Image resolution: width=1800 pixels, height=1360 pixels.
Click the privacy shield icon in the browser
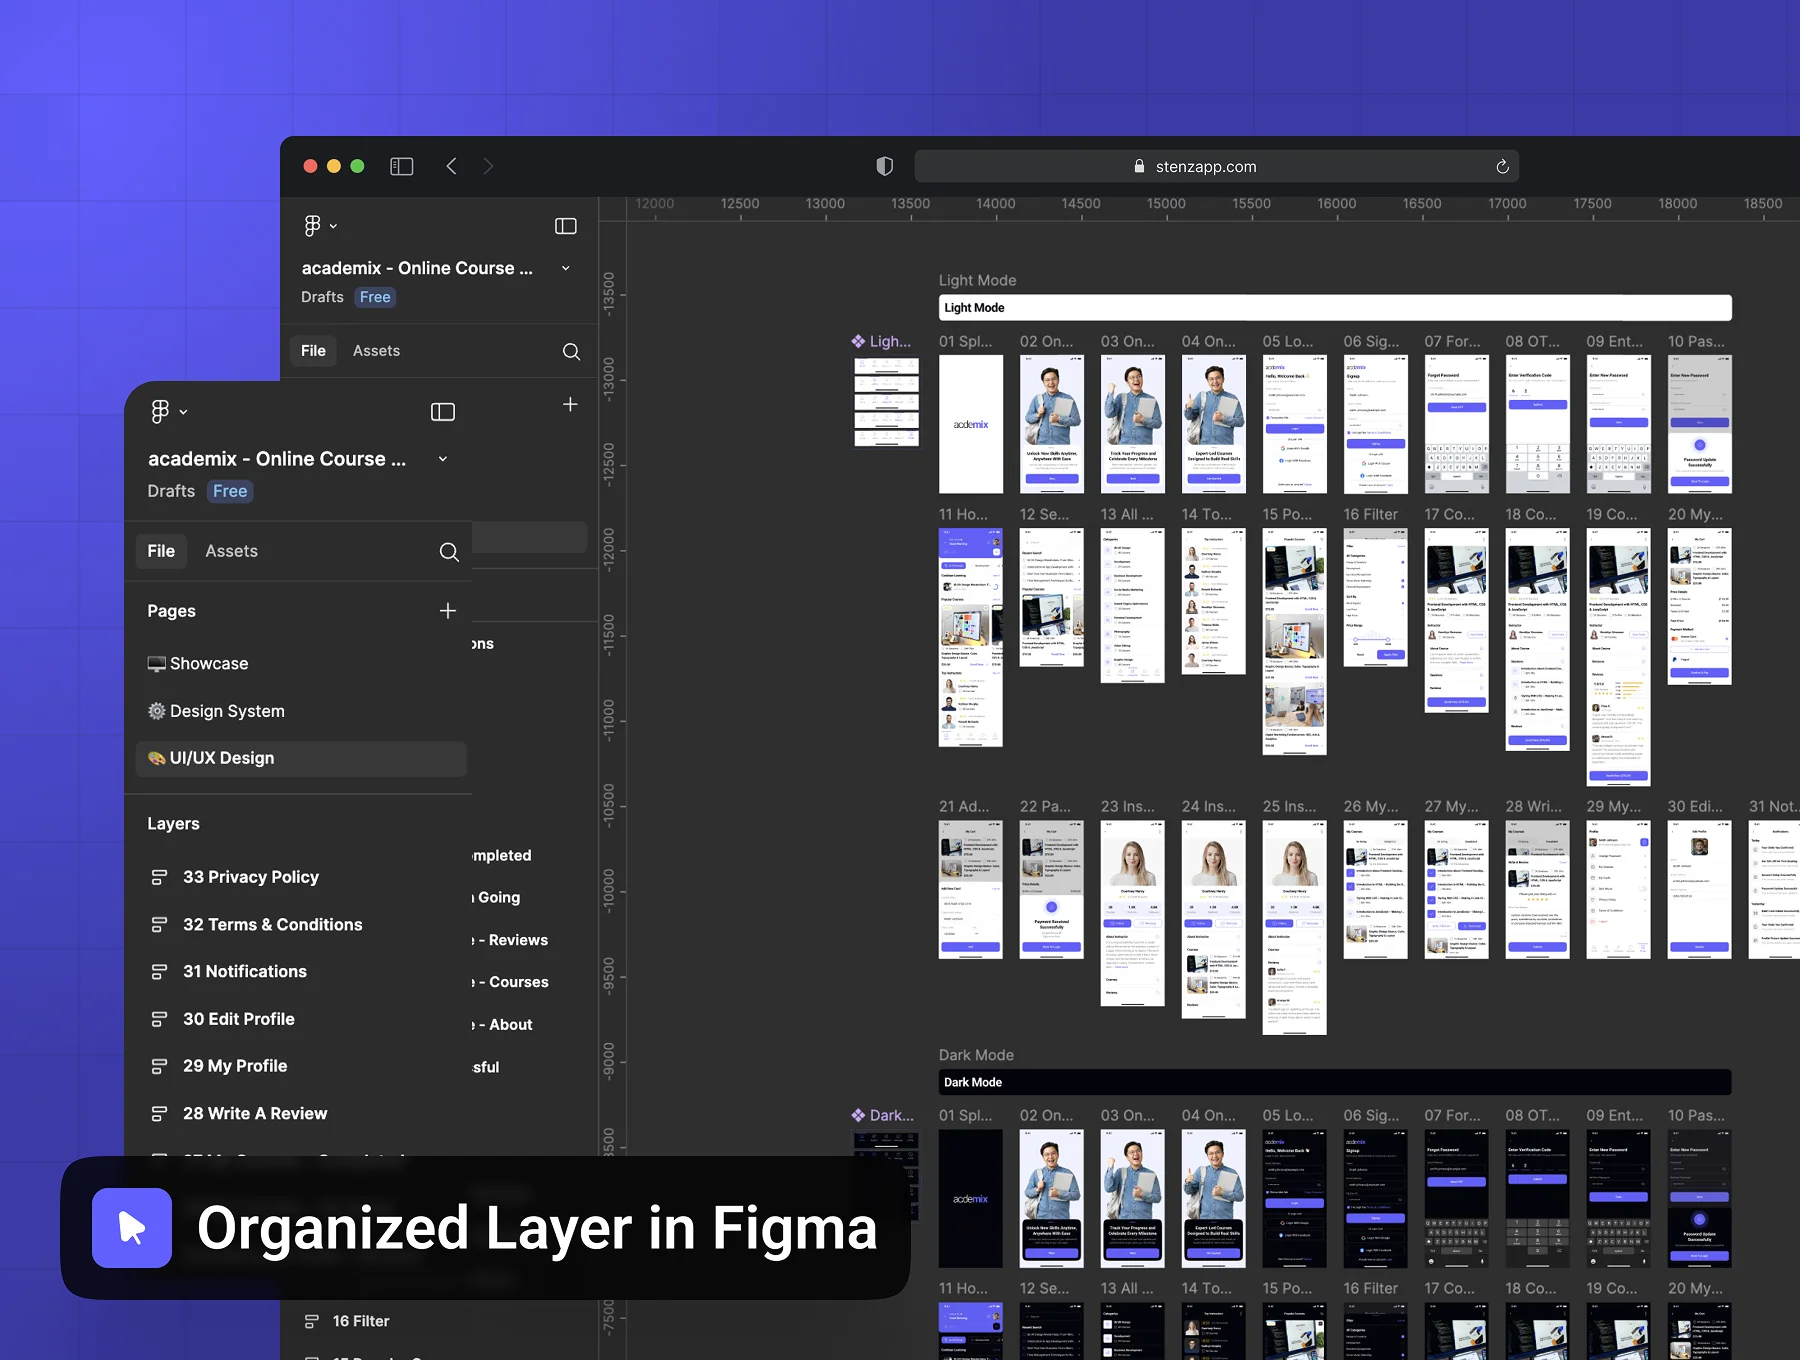(884, 166)
